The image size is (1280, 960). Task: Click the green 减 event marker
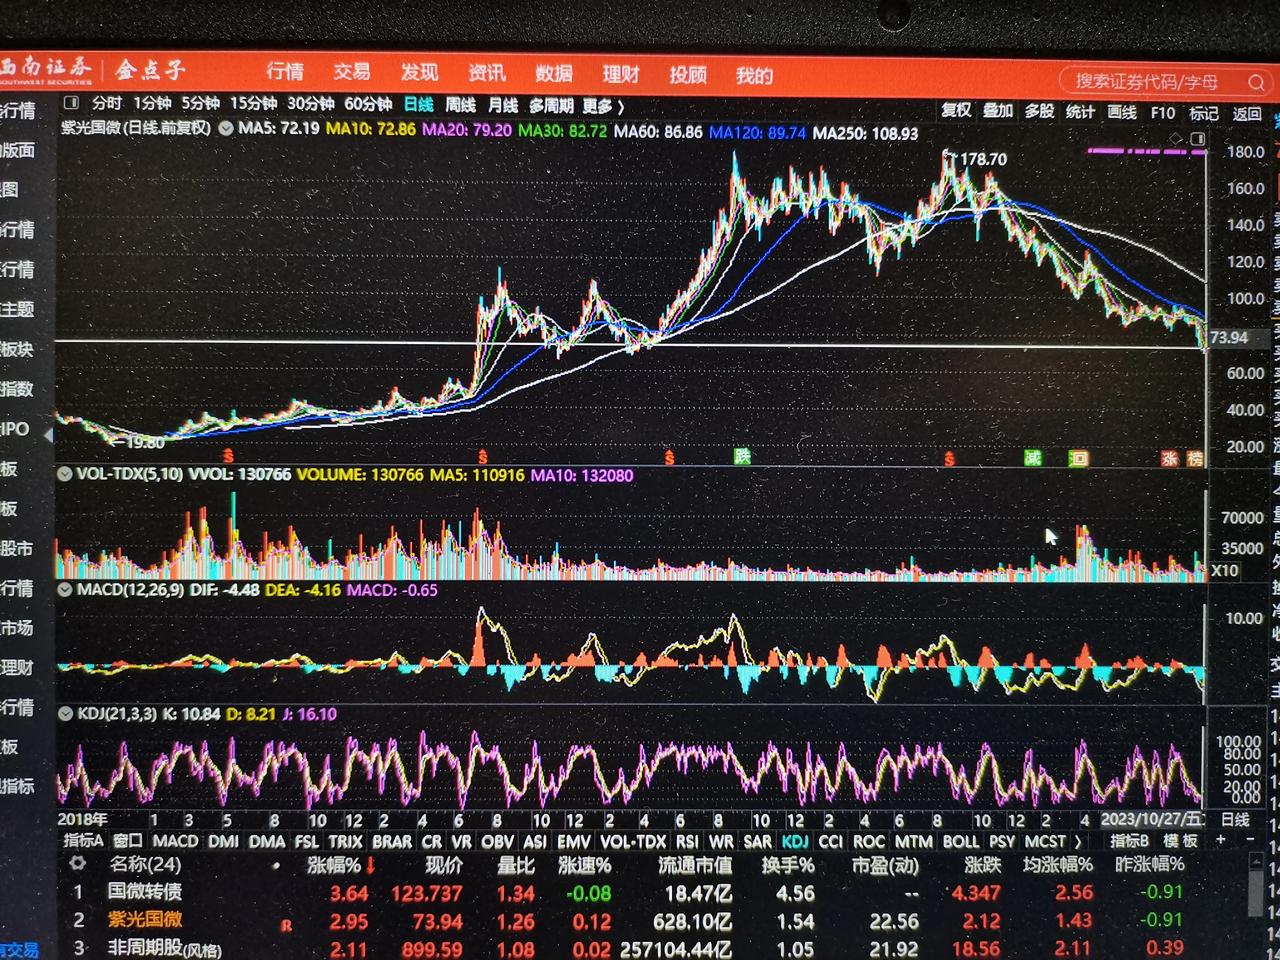(x=1033, y=457)
